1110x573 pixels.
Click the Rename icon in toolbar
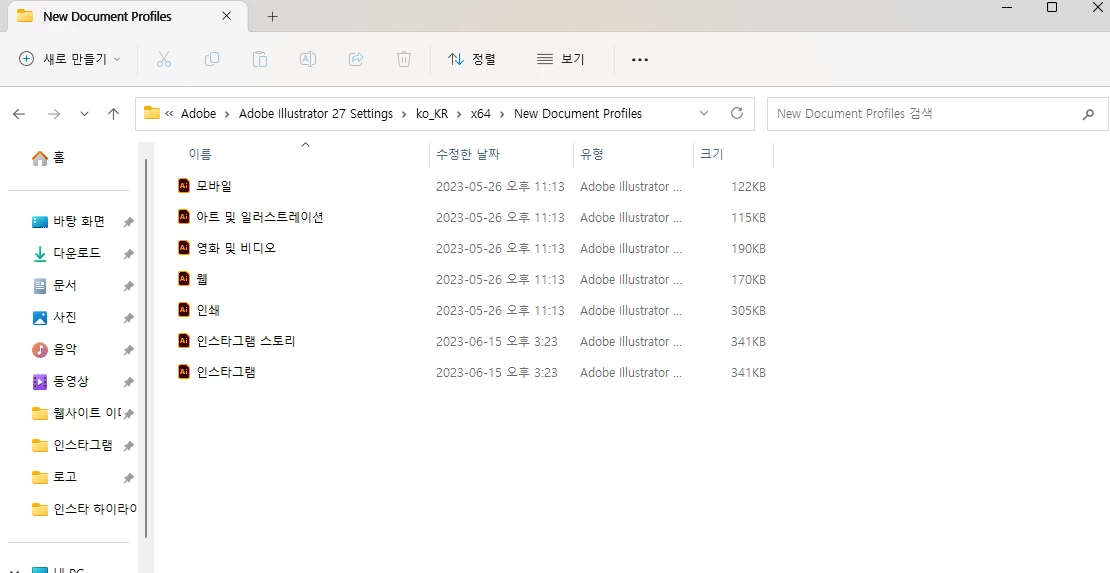(x=308, y=59)
